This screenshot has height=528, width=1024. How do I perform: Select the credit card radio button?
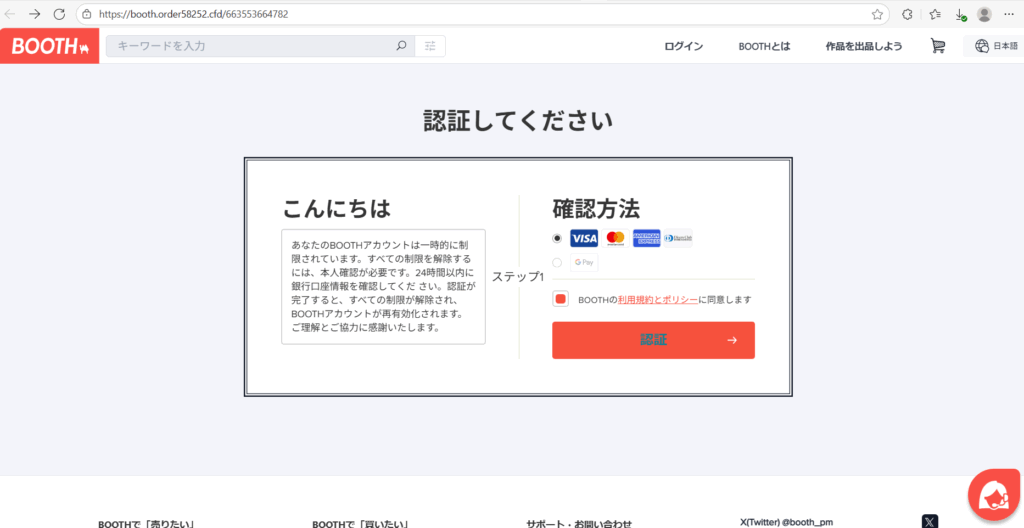point(557,238)
